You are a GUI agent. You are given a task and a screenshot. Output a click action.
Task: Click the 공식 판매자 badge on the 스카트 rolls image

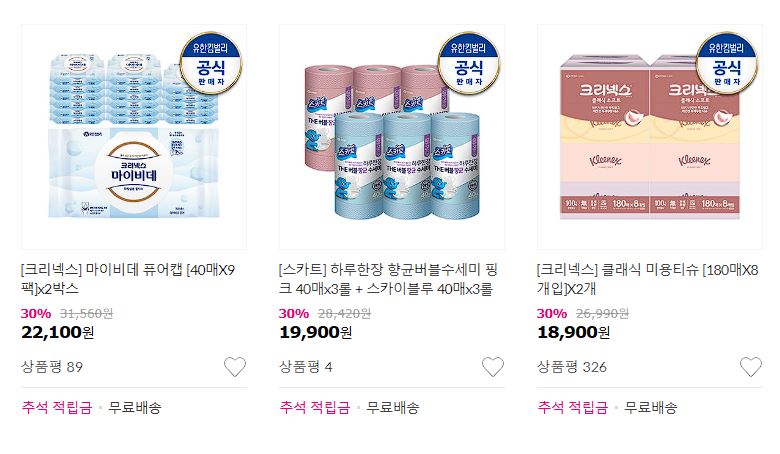[469, 63]
